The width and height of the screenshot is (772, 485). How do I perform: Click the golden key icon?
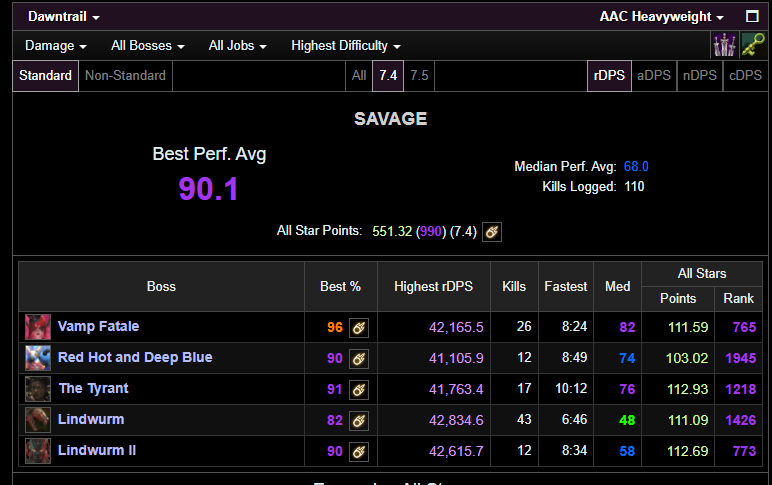point(753,45)
